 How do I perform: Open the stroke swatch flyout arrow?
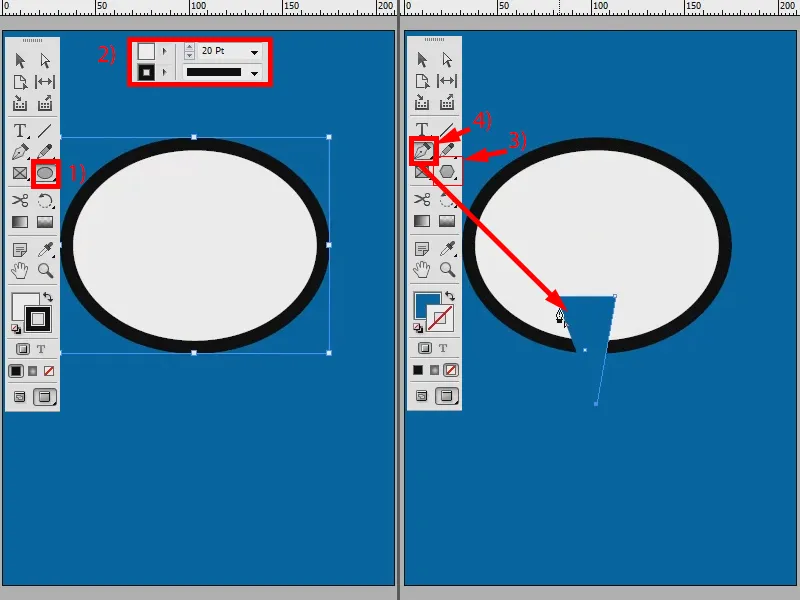point(164,72)
